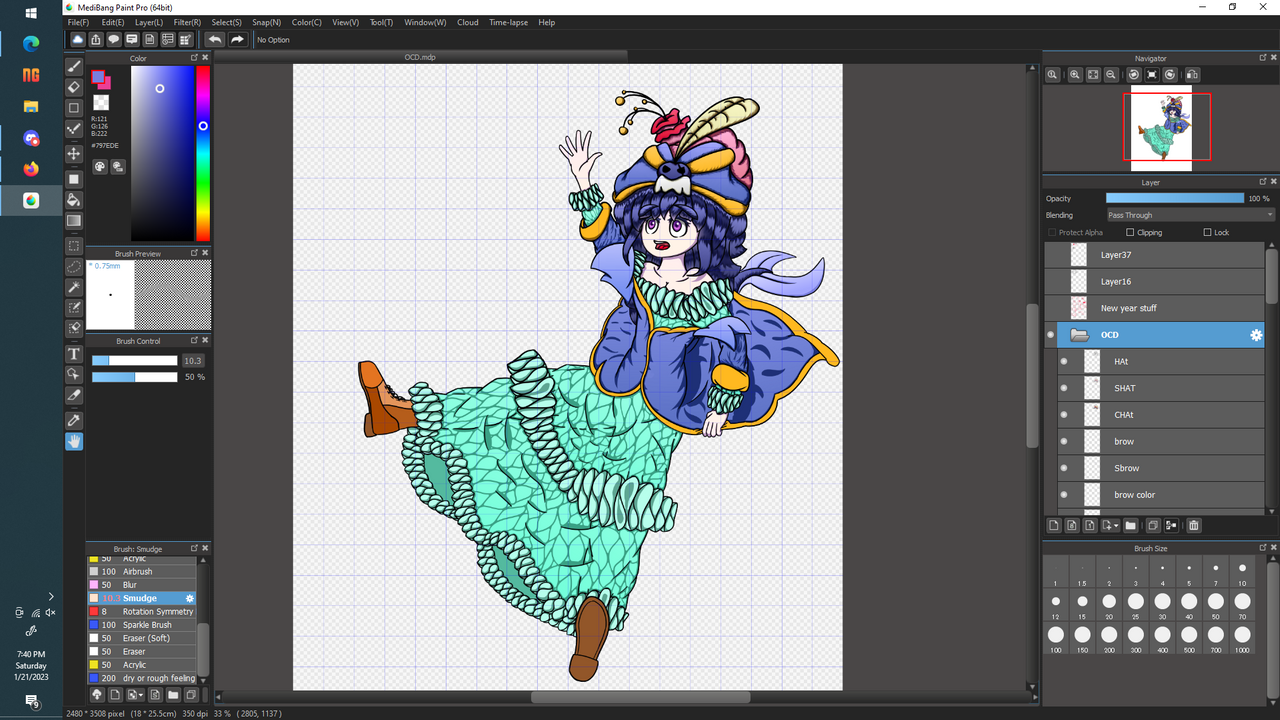
Task: Select the Eraser tool in the left toolbar
Action: [x=74, y=87]
